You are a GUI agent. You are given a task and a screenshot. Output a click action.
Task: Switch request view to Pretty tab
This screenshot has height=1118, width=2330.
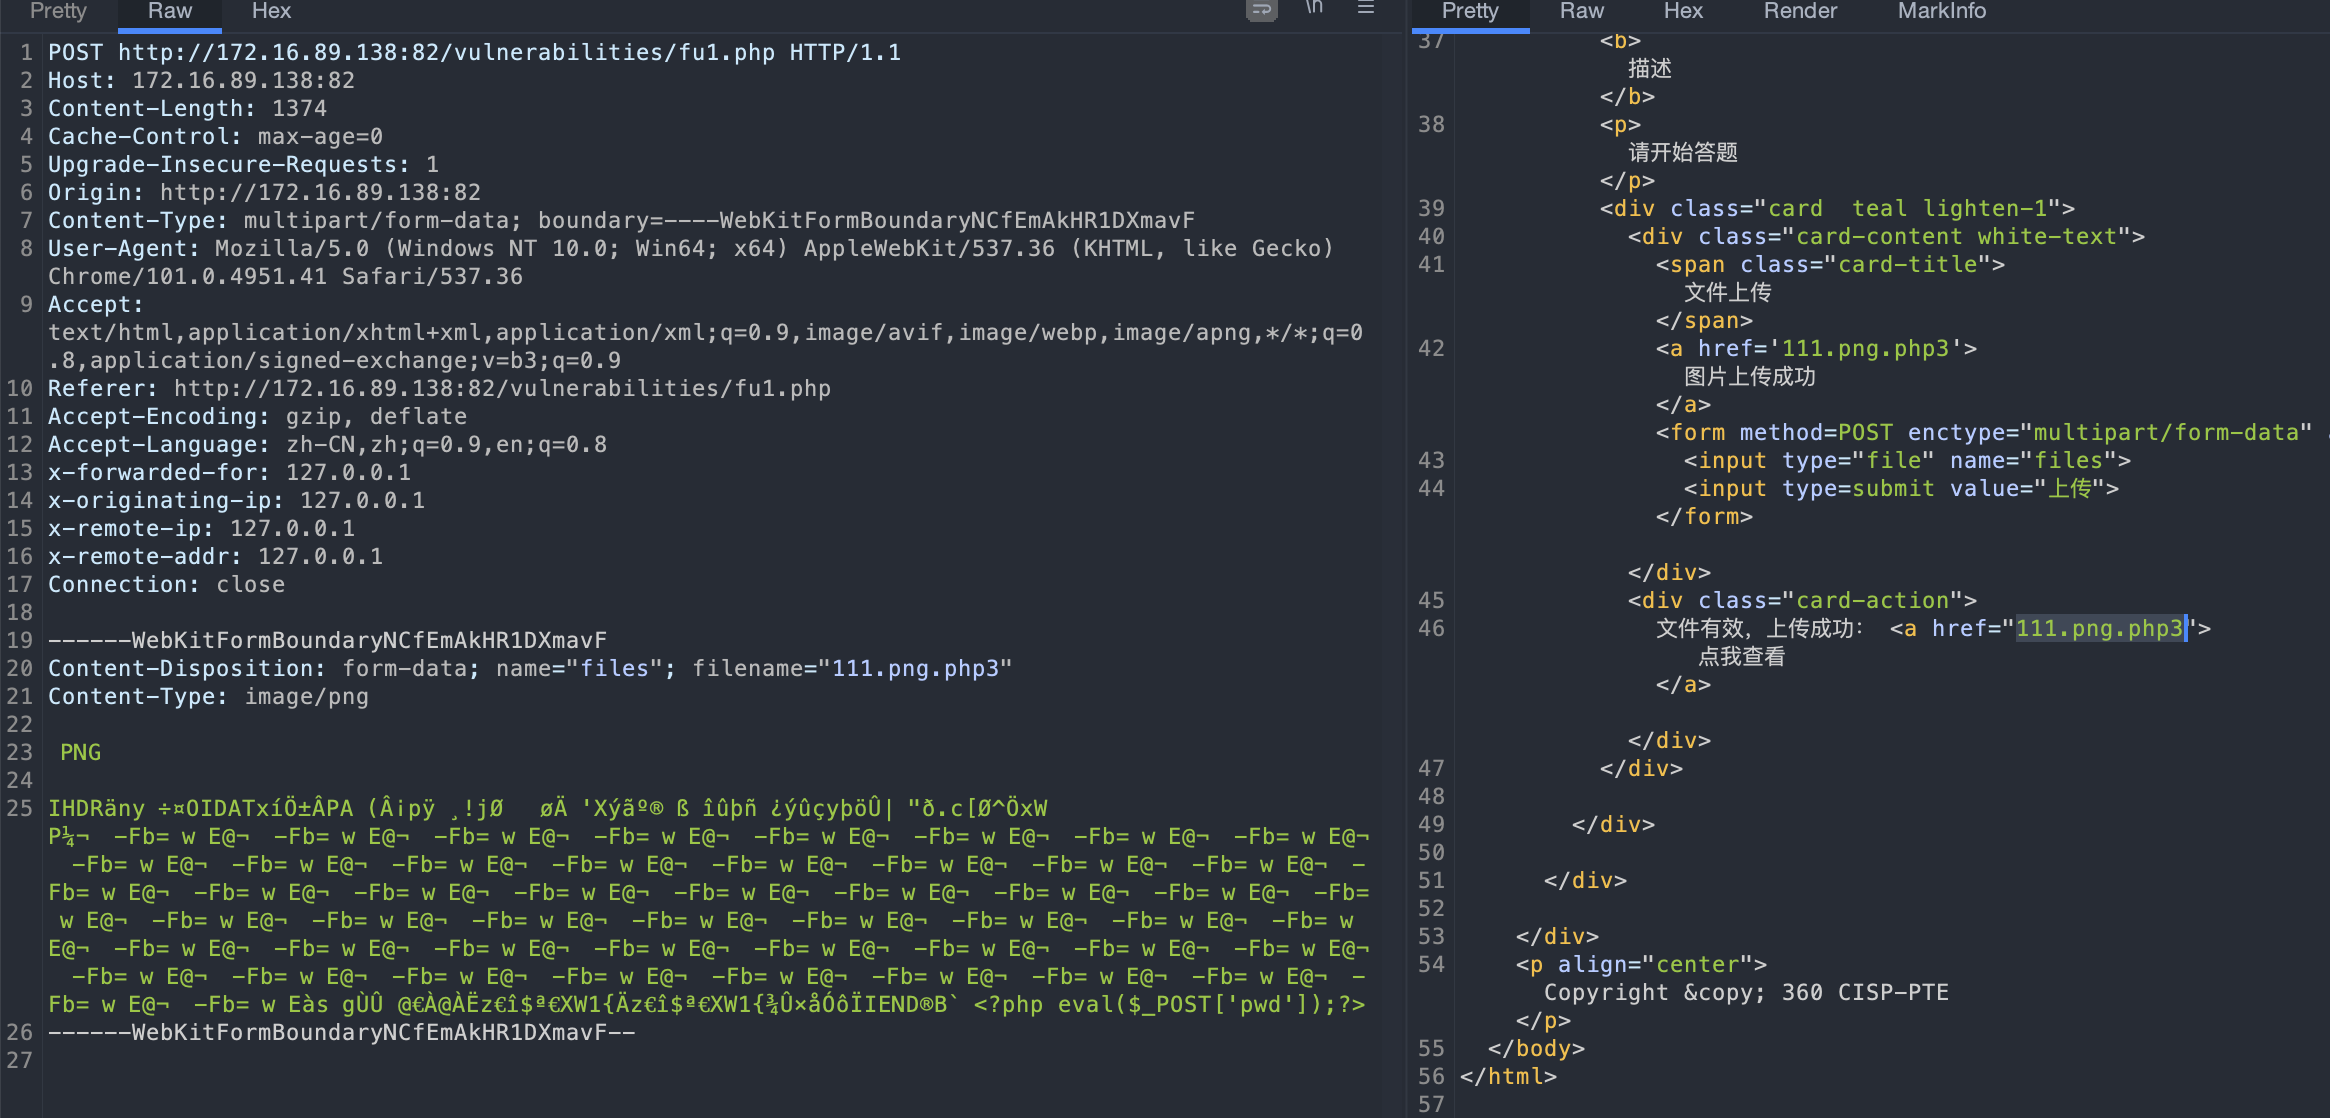(x=58, y=11)
